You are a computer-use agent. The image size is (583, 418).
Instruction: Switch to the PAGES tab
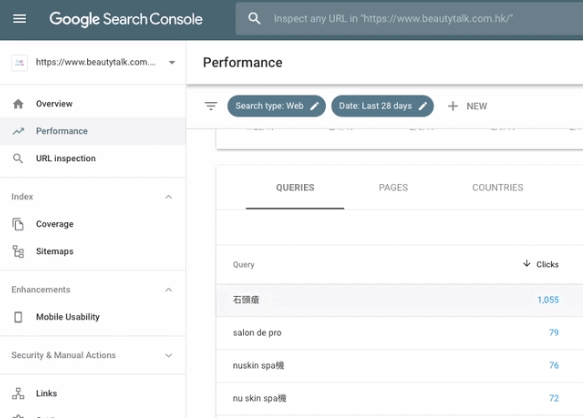point(393,188)
